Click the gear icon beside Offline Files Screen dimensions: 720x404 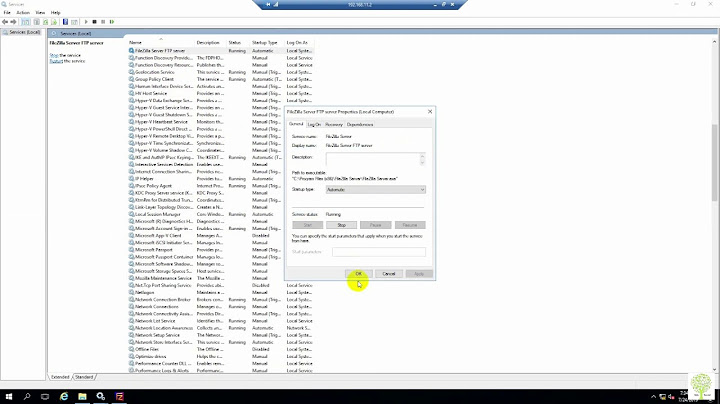coord(131,349)
